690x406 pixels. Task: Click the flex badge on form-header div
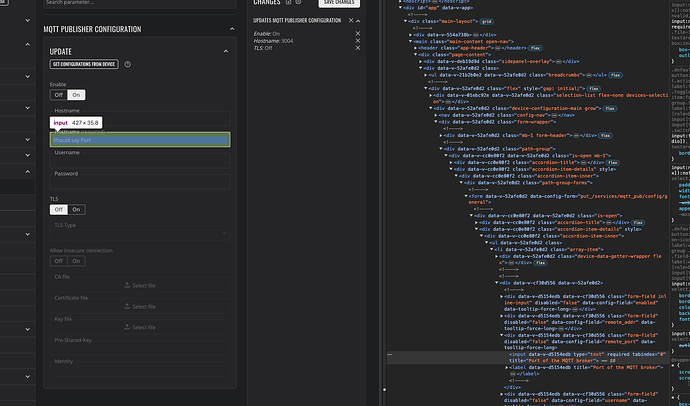tap(606, 135)
